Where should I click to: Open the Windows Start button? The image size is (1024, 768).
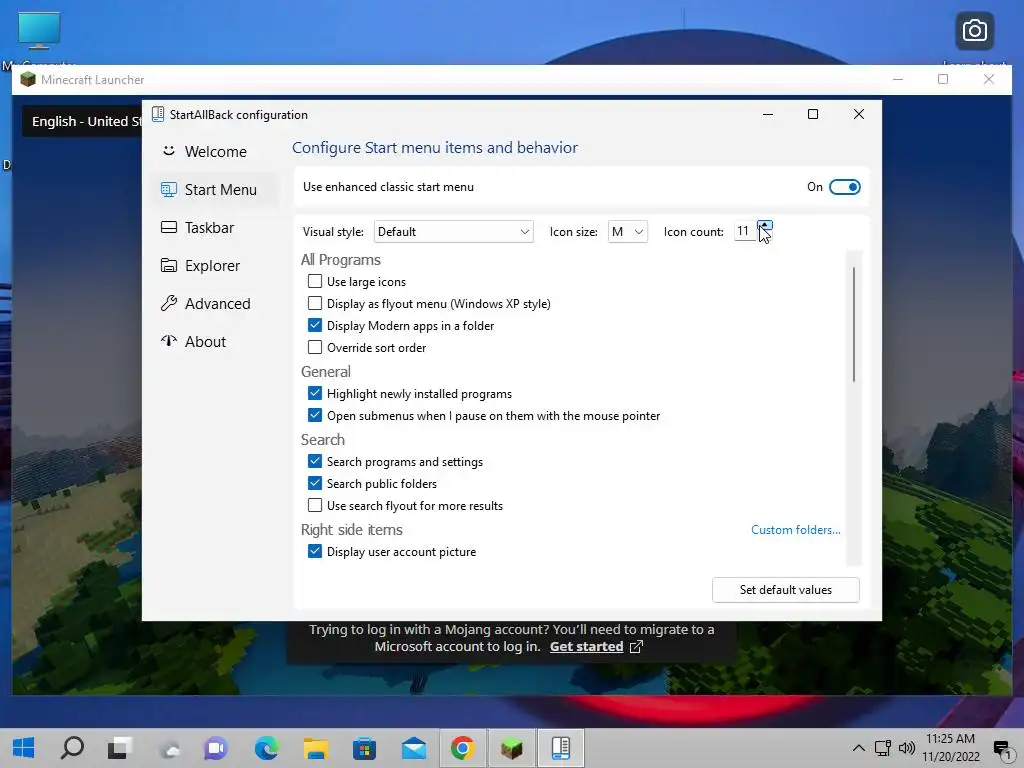click(24, 748)
